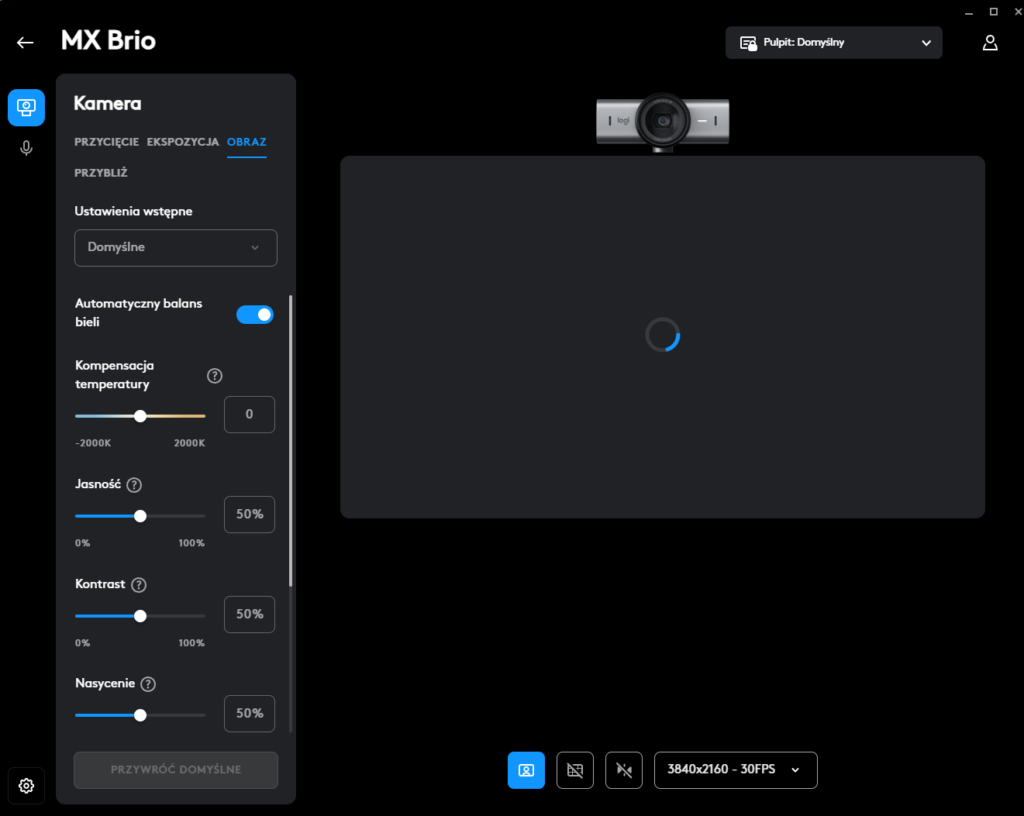Open the 3840x2160 - 30FPS resolution dropdown
This screenshot has width=1024, height=816.
735,770
